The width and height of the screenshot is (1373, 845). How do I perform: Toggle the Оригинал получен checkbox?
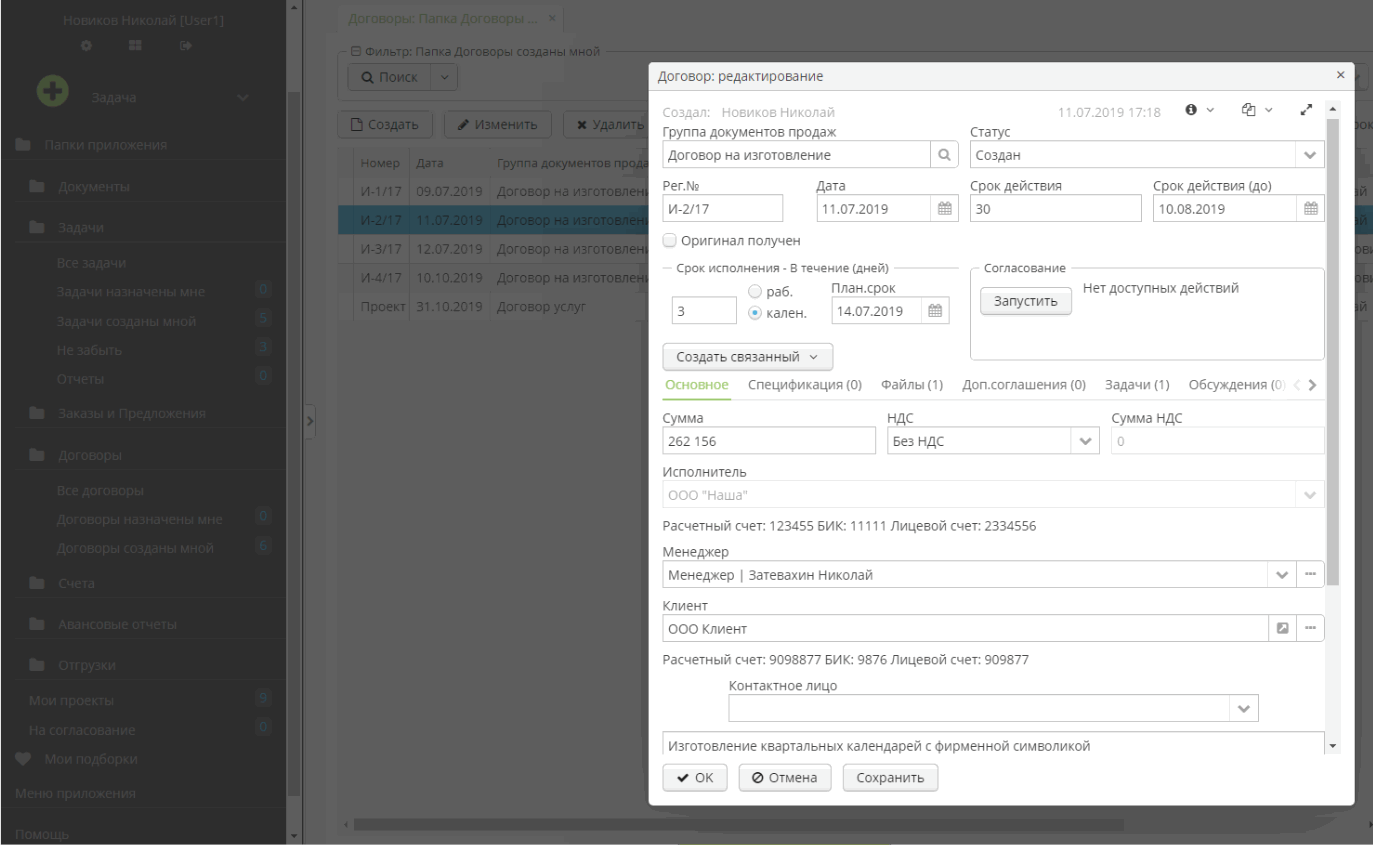coord(670,240)
